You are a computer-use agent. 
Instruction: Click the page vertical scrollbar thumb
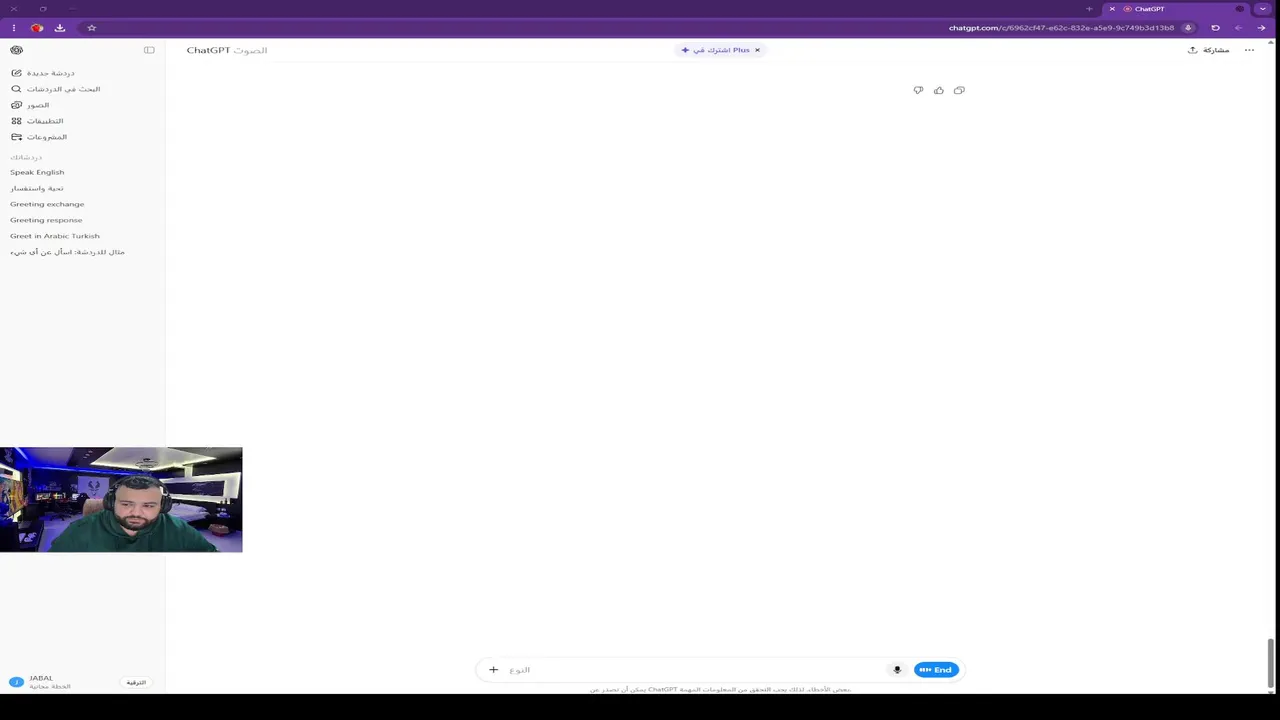[x=1271, y=661]
